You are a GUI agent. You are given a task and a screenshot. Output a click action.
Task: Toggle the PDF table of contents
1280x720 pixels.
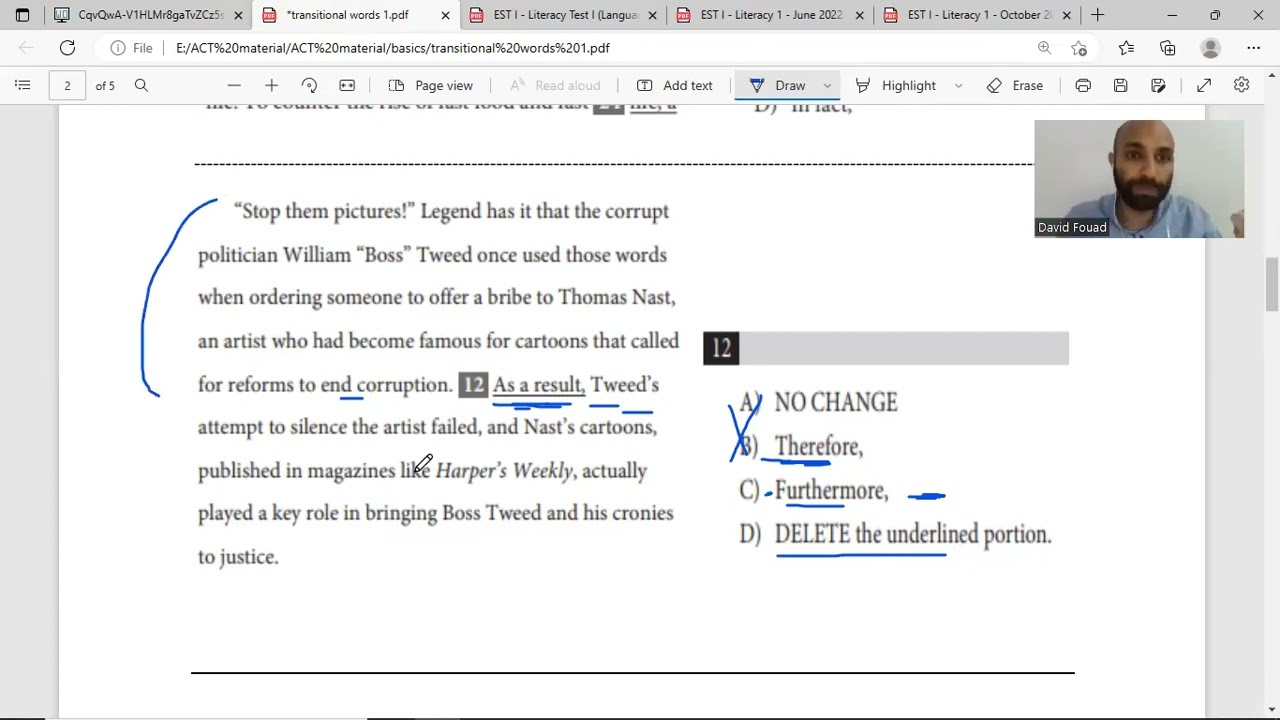click(x=22, y=86)
